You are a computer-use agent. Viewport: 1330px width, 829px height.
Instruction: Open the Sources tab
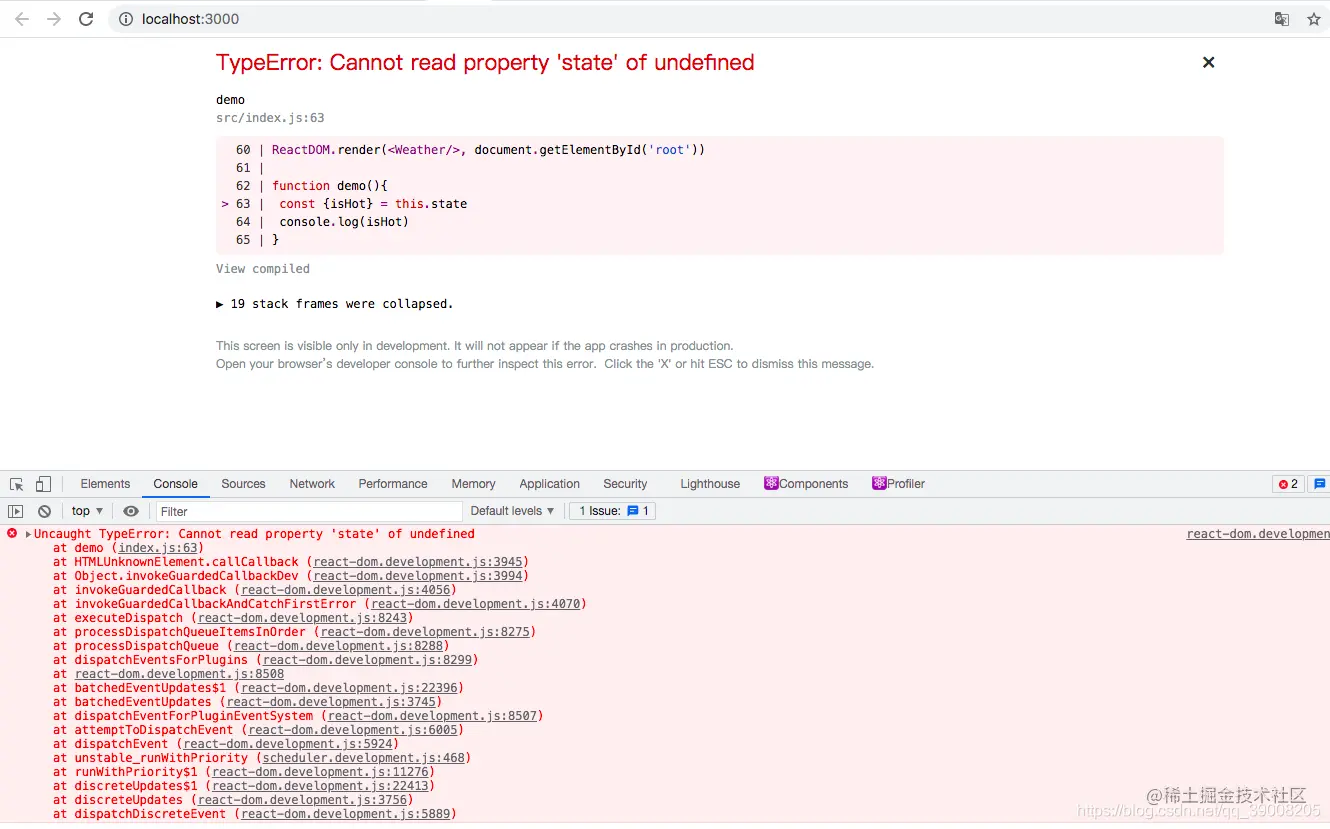[x=243, y=484]
